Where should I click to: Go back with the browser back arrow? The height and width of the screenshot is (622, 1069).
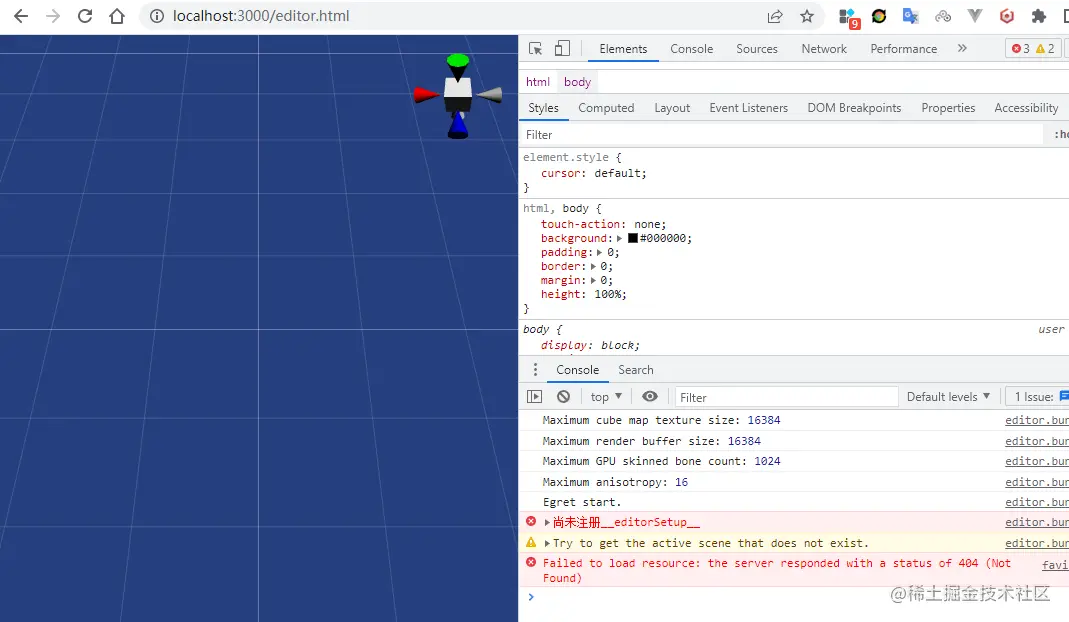pos(21,16)
